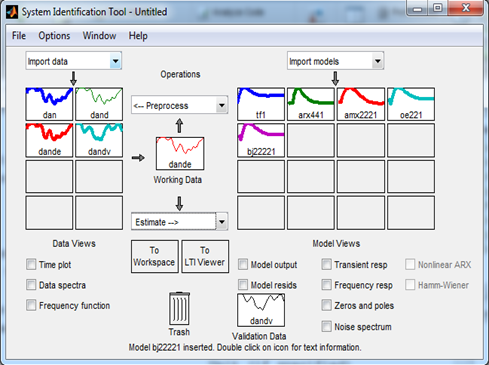Click the amx2221 model icon
Screen dimensions: 489x365
[x=361, y=104]
